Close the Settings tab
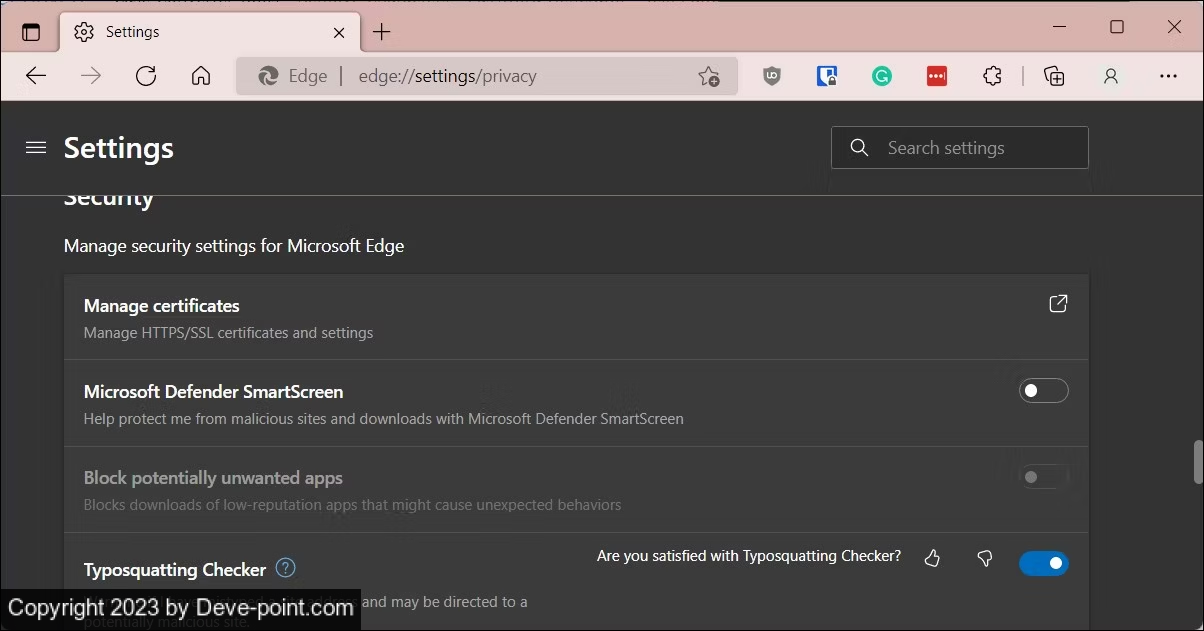 point(339,32)
